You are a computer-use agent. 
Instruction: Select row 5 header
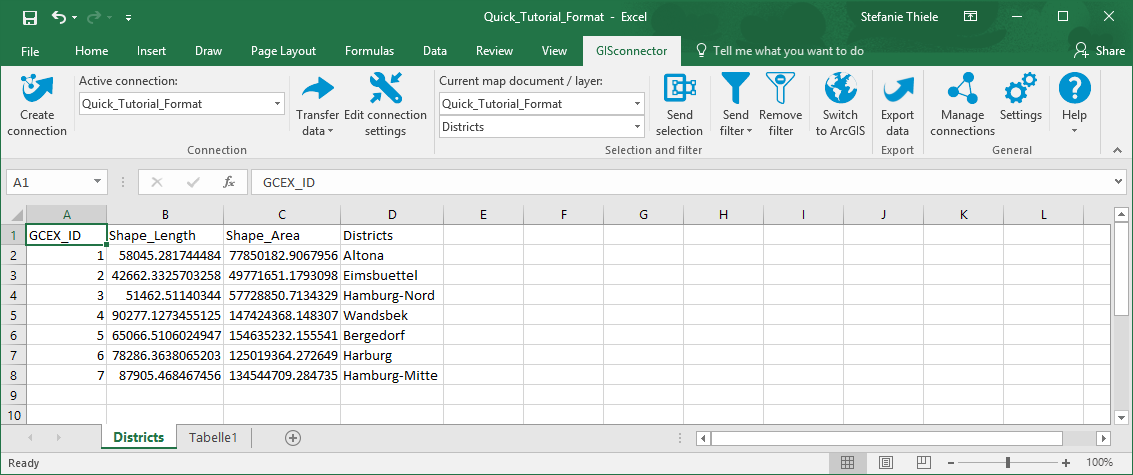(13, 315)
